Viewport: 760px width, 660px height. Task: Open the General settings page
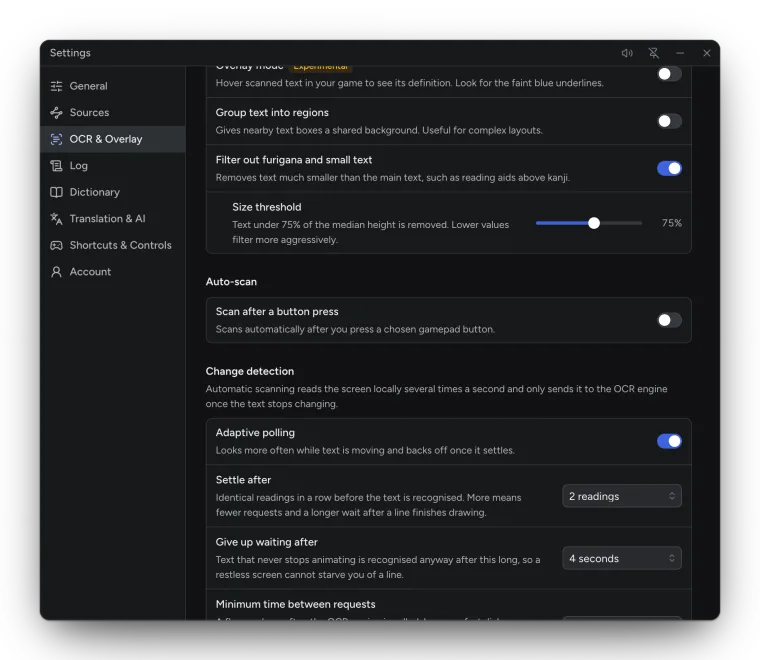tap(112, 86)
